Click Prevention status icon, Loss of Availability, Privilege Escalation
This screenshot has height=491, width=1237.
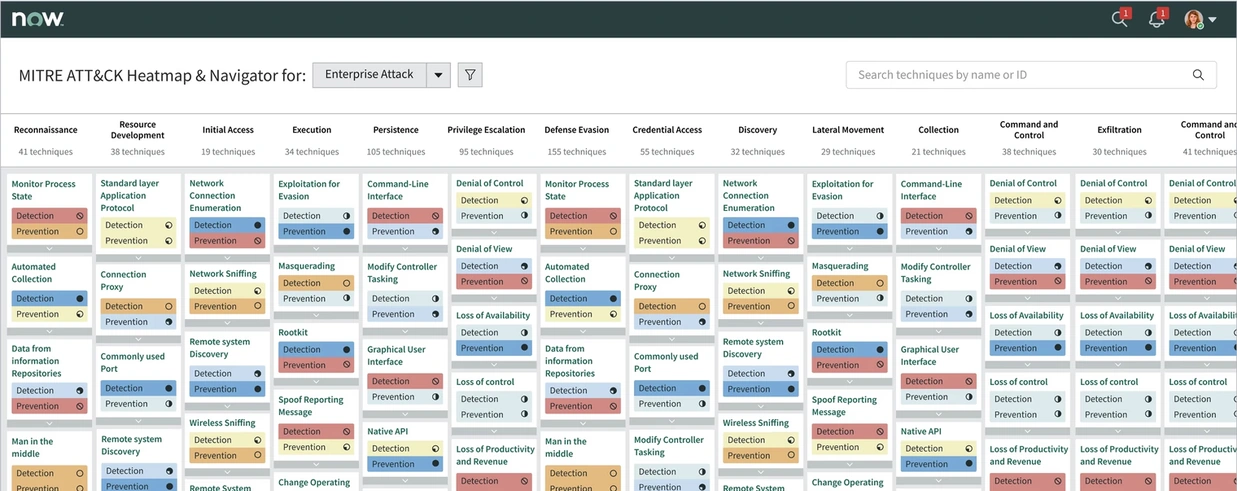pos(524,348)
